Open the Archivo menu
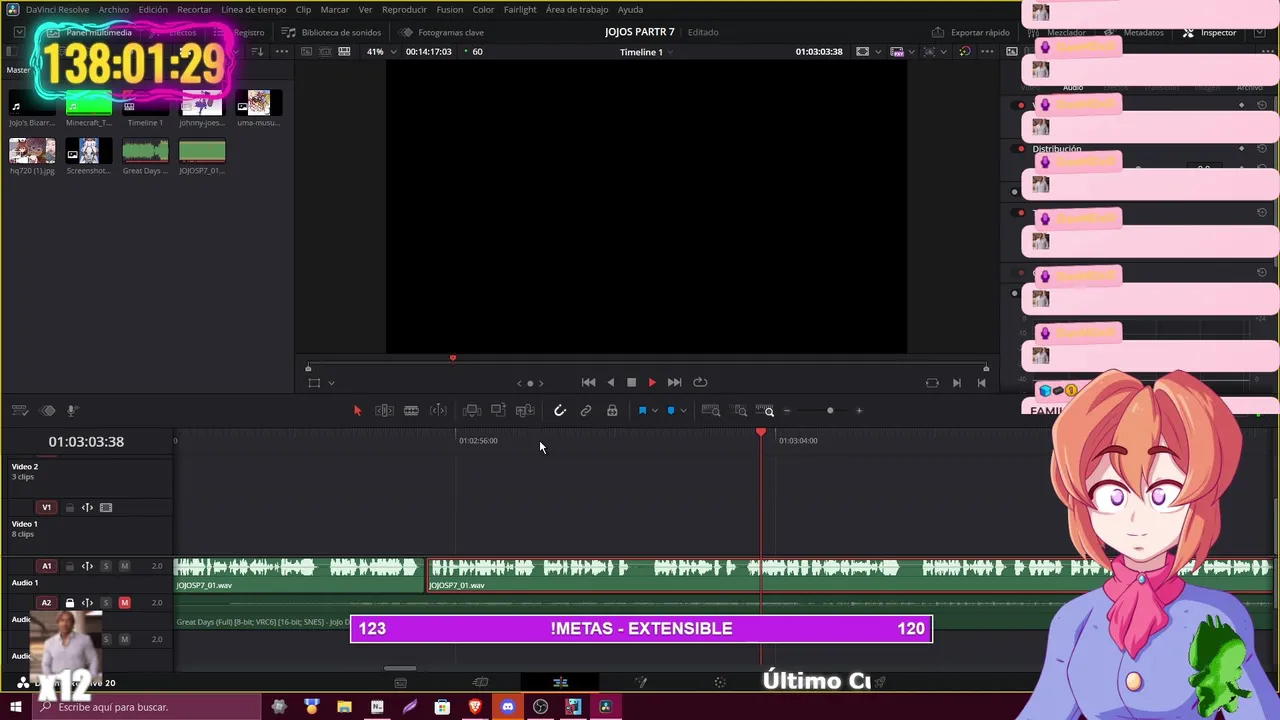 [113, 9]
